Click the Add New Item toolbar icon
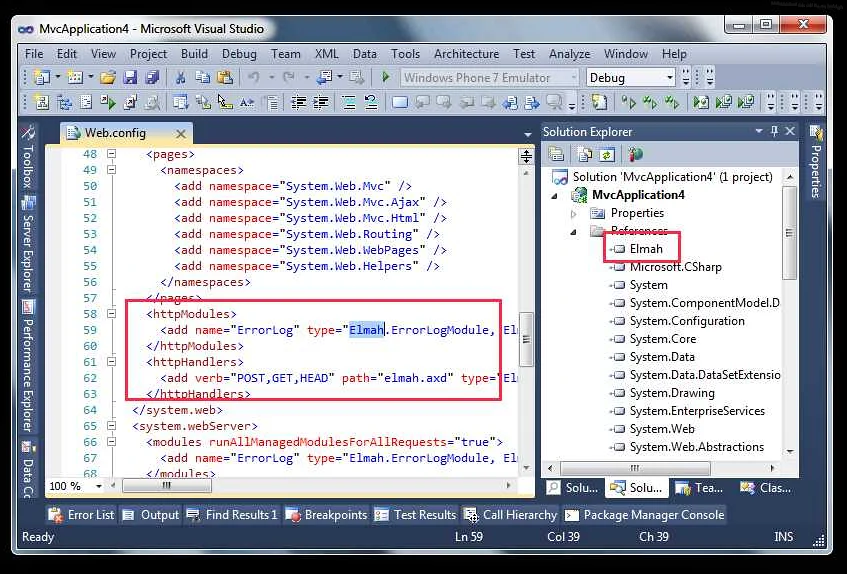The height and width of the screenshot is (574, 847). pyautogui.click(x=75, y=78)
